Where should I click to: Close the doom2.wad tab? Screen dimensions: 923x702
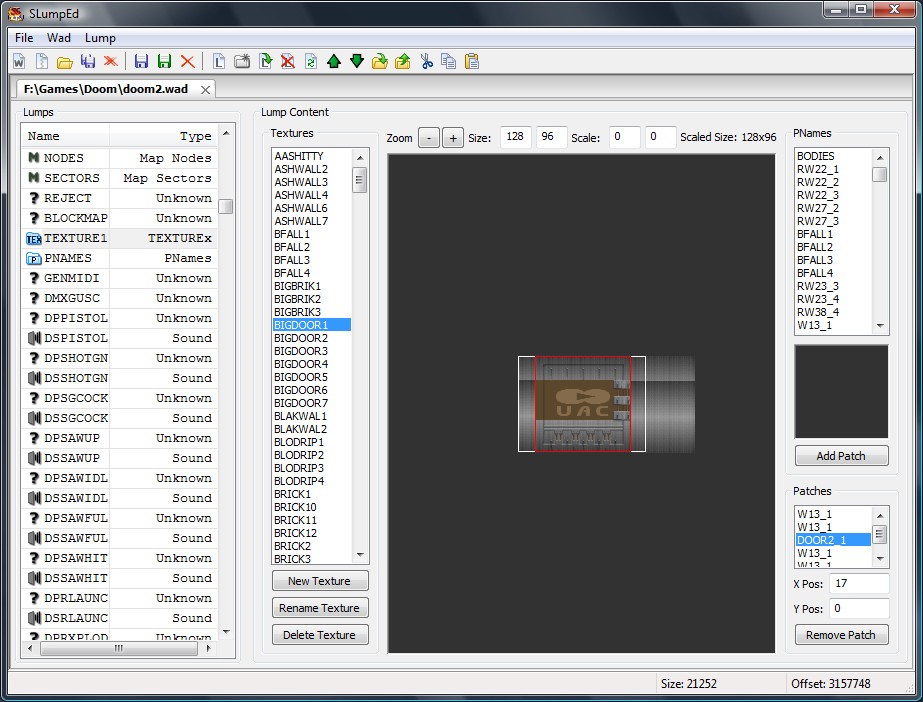point(205,90)
